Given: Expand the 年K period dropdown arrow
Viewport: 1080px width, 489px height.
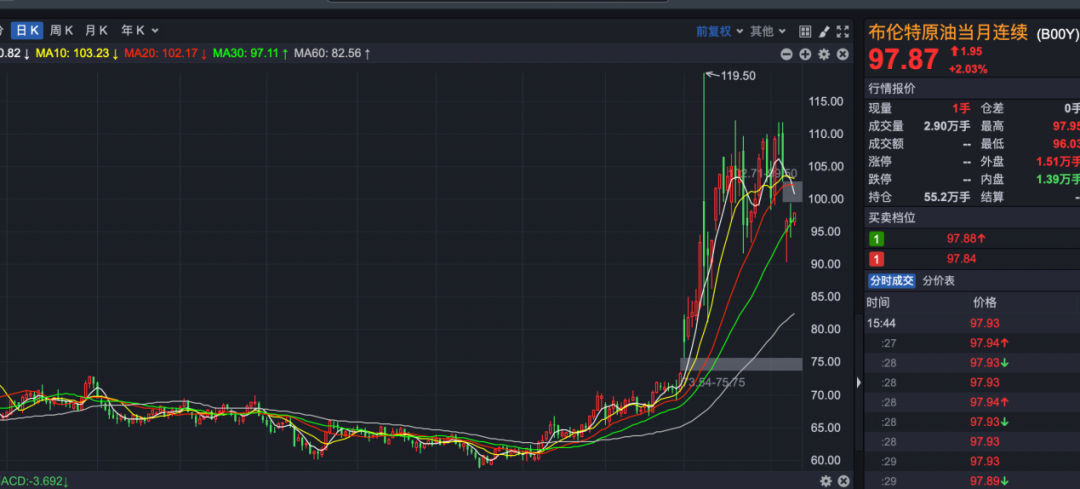Looking at the screenshot, I should [155, 30].
